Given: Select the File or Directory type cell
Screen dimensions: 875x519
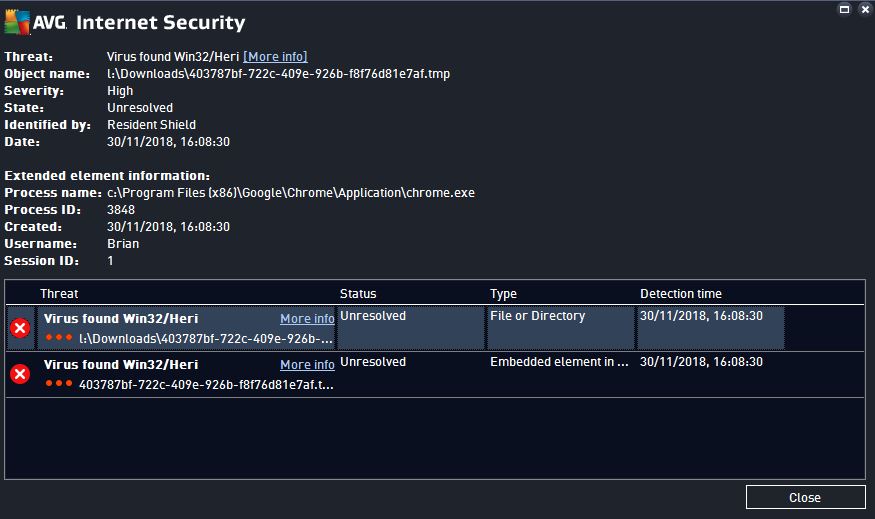Looking at the screenshot, I should coord(537,316).
